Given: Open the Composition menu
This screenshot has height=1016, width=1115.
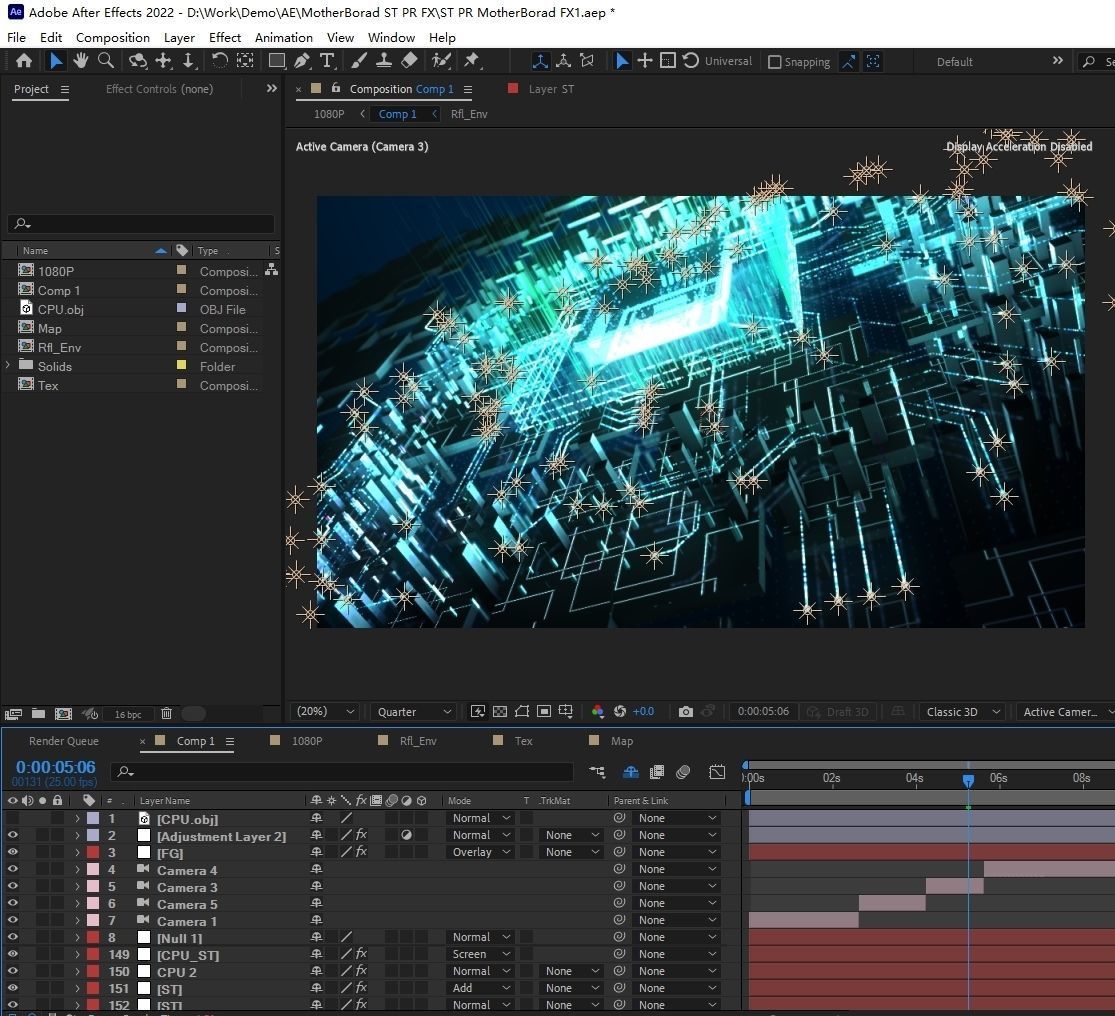Looking at the screenshot, I should click(112, 38).
